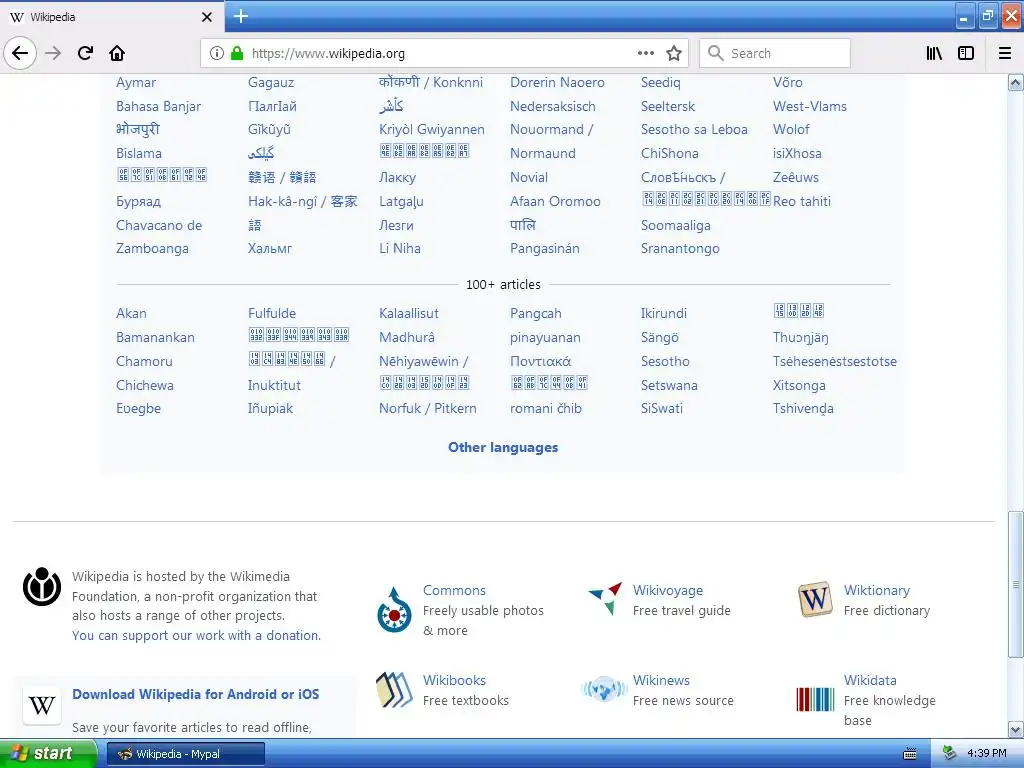
Task: Click the Wikimedia Foundation logo
Action: pos(42,586)
